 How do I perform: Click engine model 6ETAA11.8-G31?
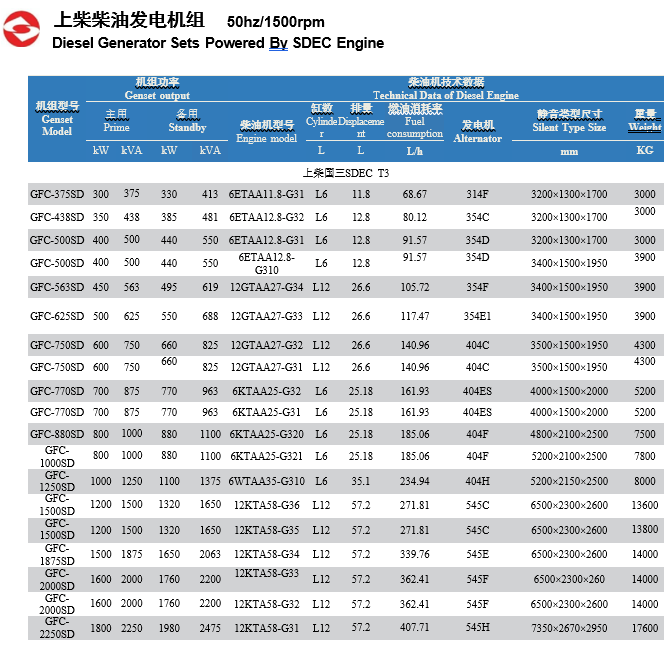[267, 194]
